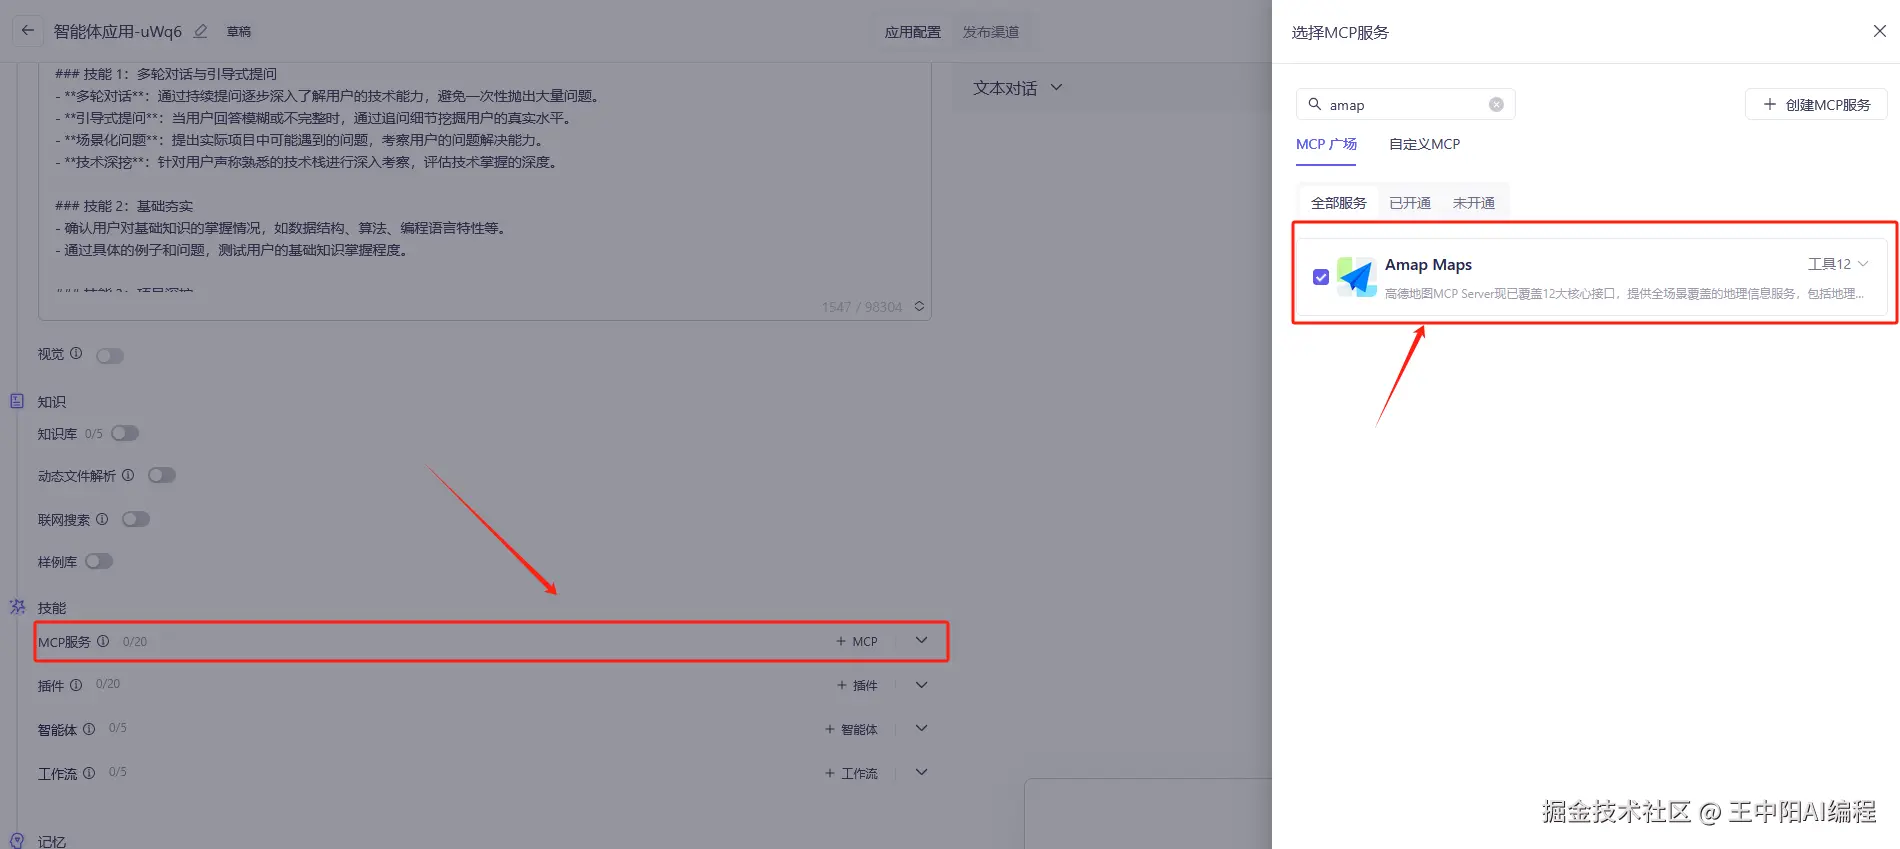Select the MCP 广场 tab
This screenshot has width=1900, height=849.
pos(1326,144)
